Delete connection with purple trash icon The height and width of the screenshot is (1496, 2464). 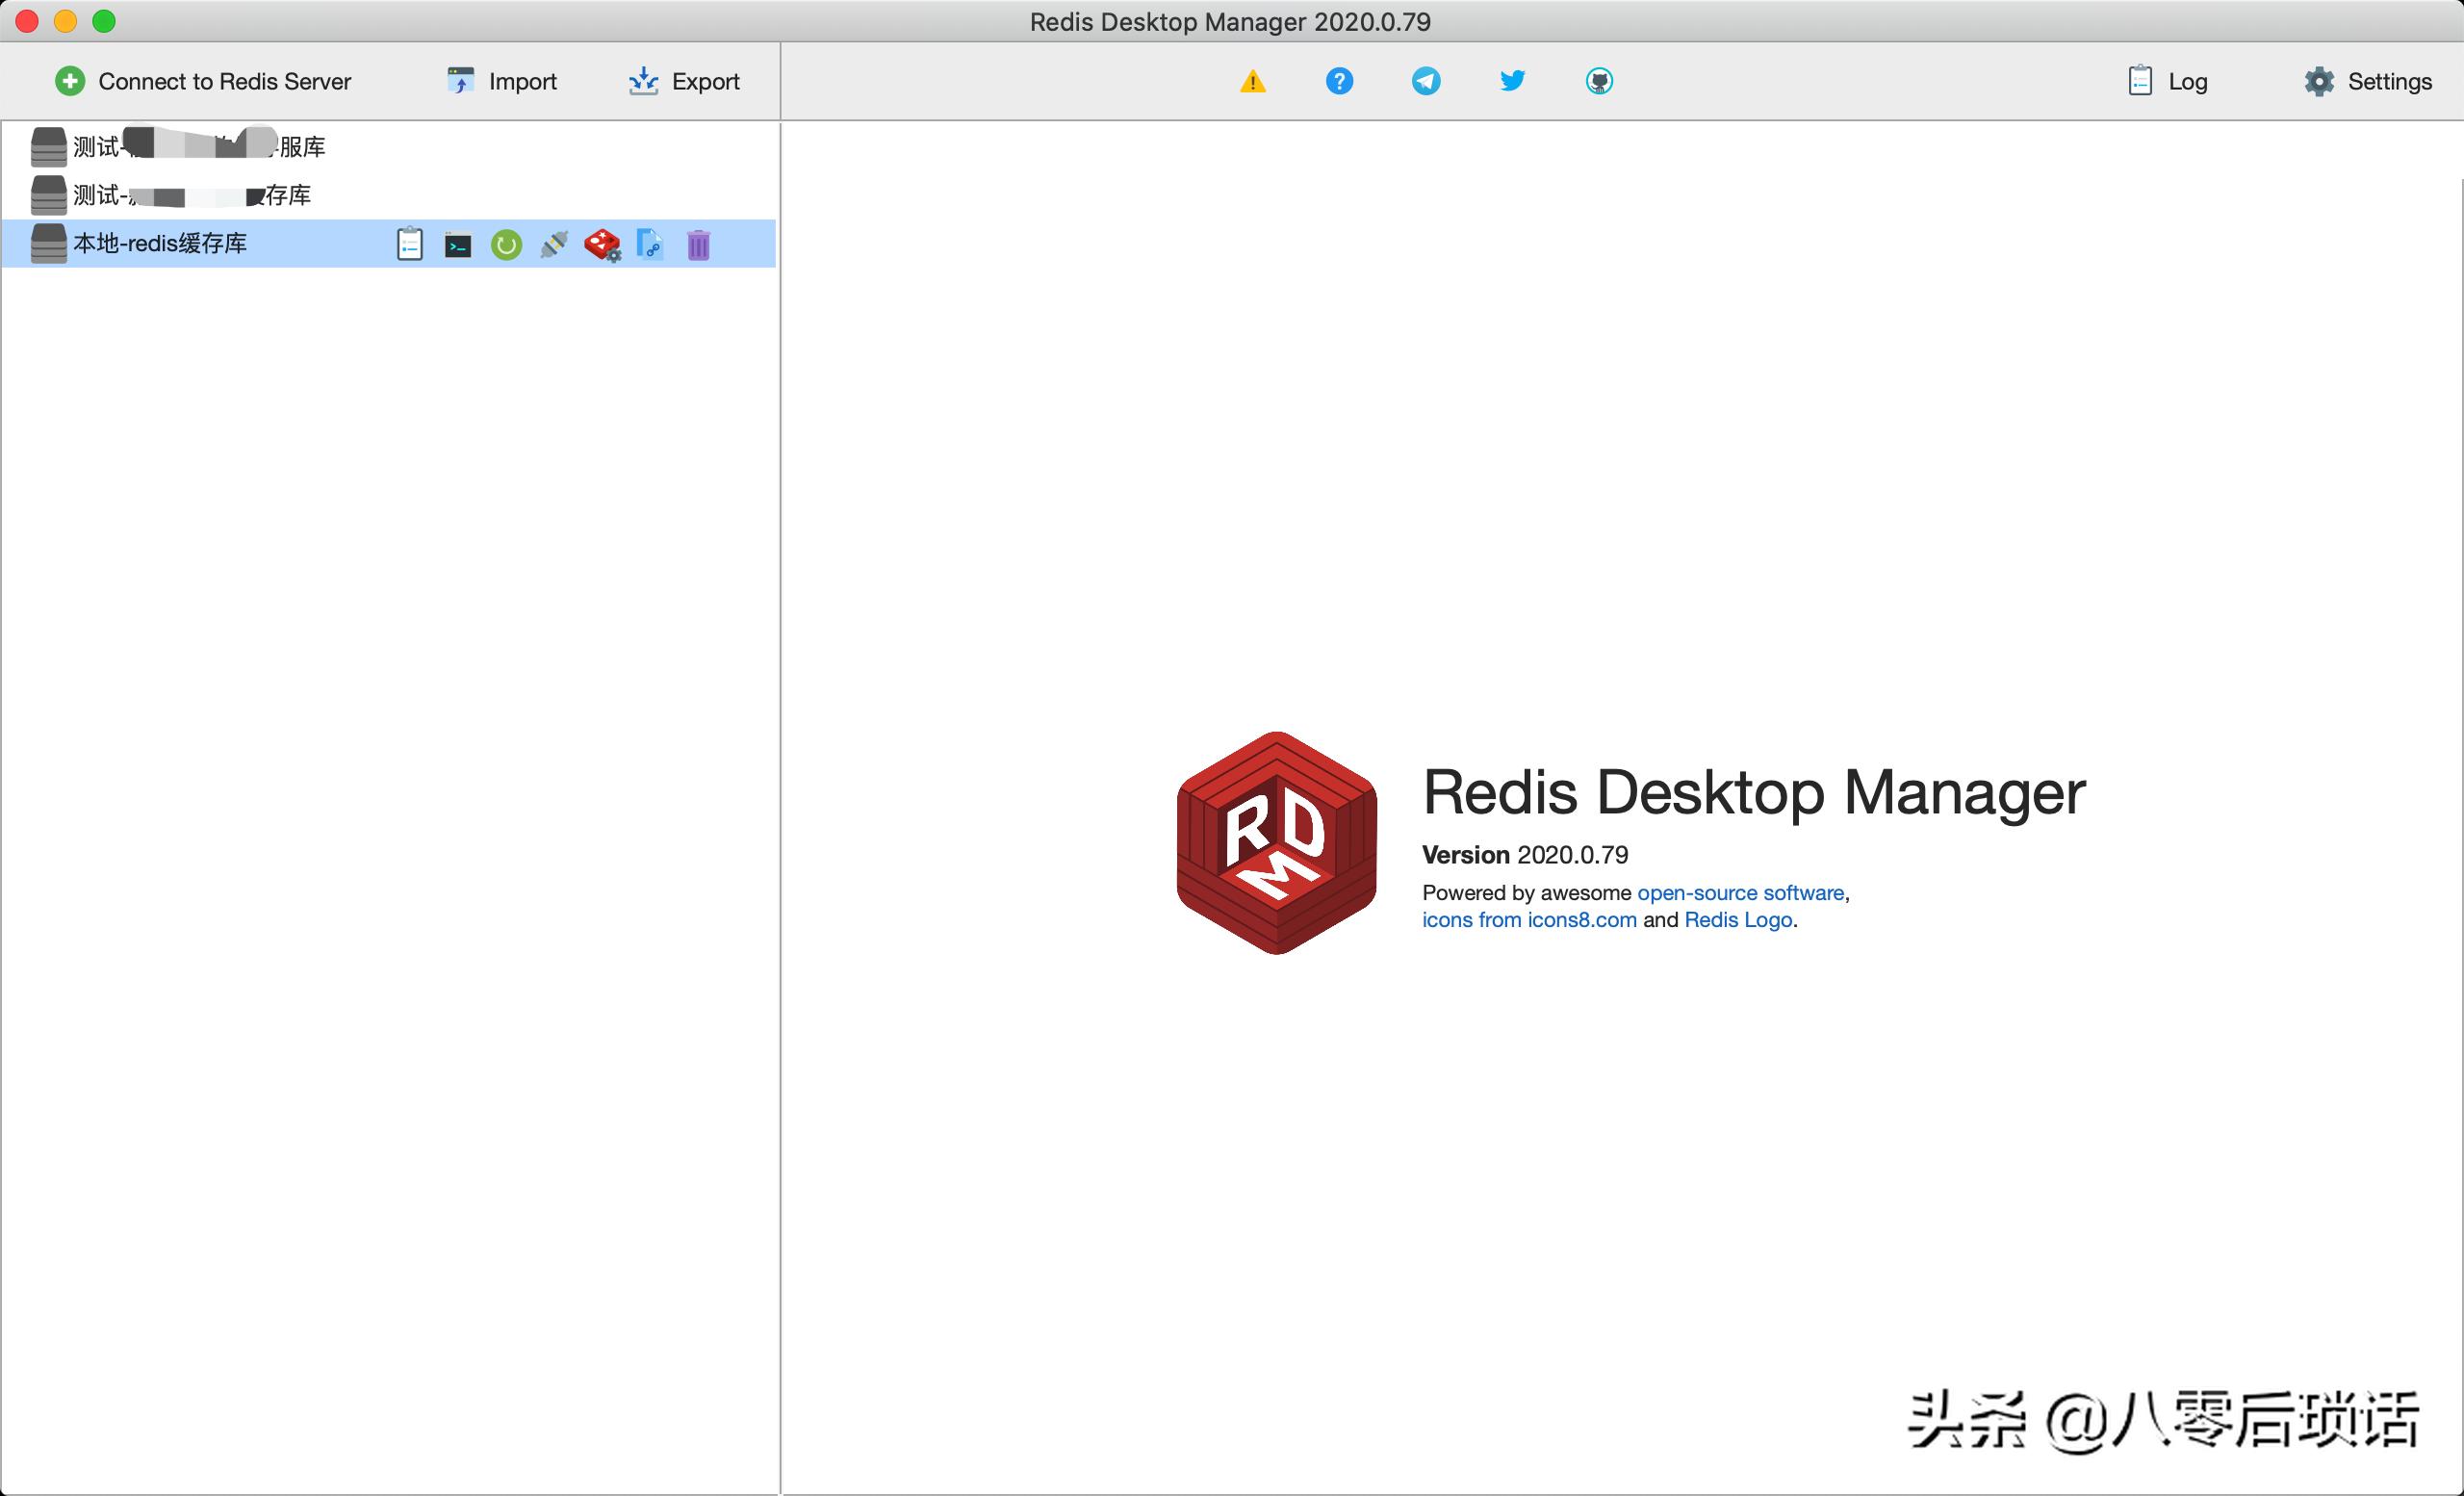698,245
